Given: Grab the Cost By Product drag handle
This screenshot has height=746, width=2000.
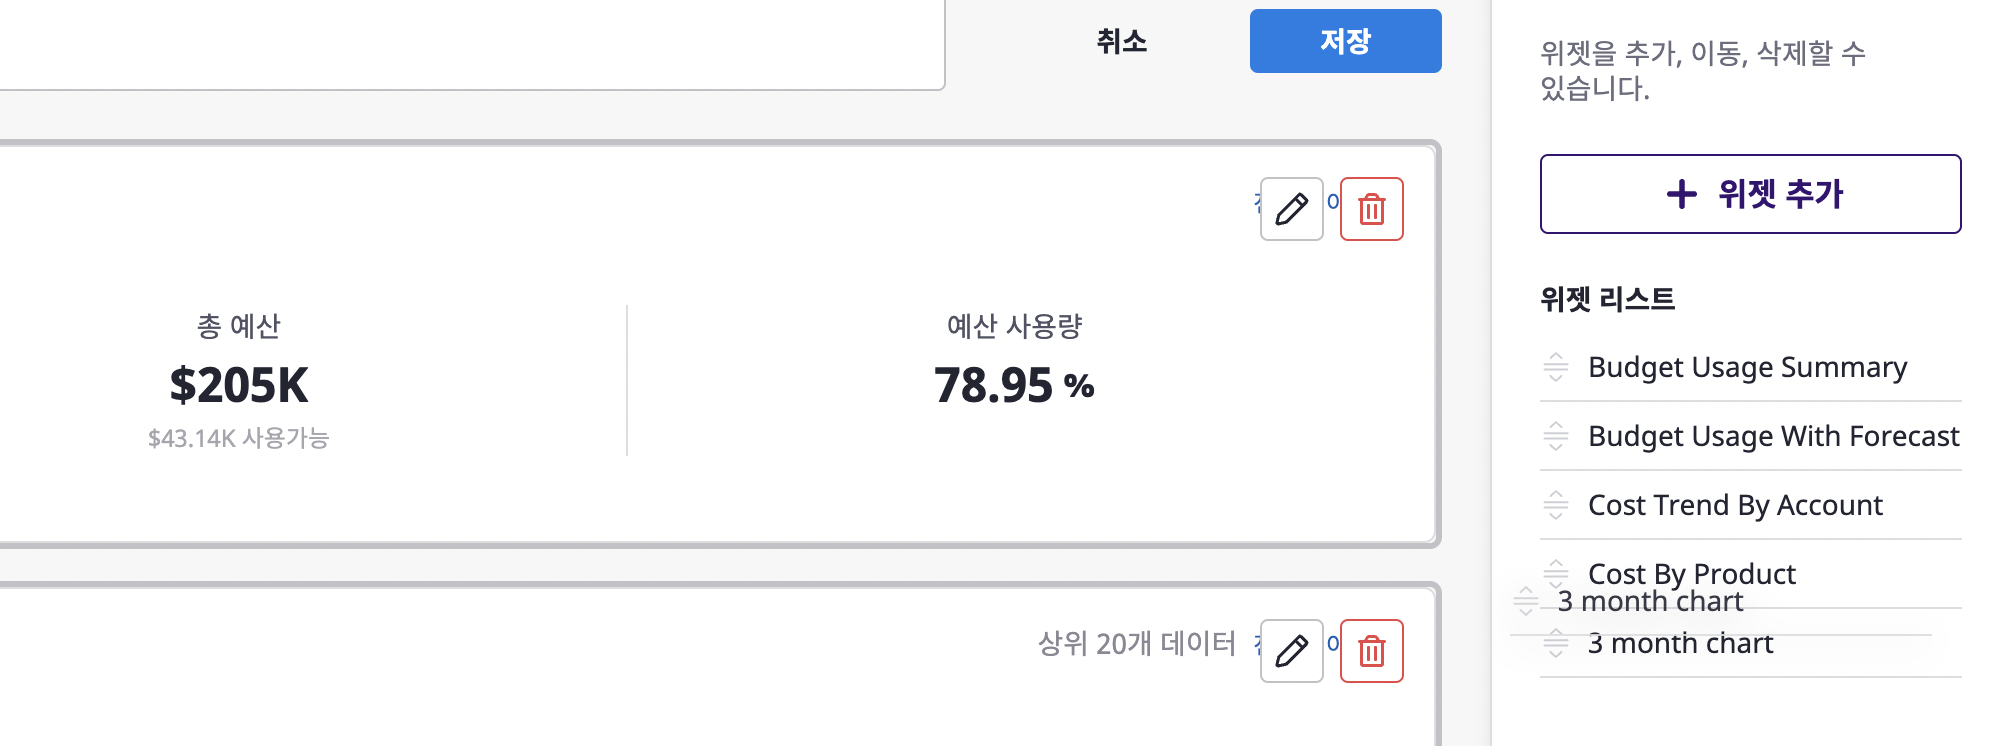Looking at the screenshot, I should (x=1556, y=573).
